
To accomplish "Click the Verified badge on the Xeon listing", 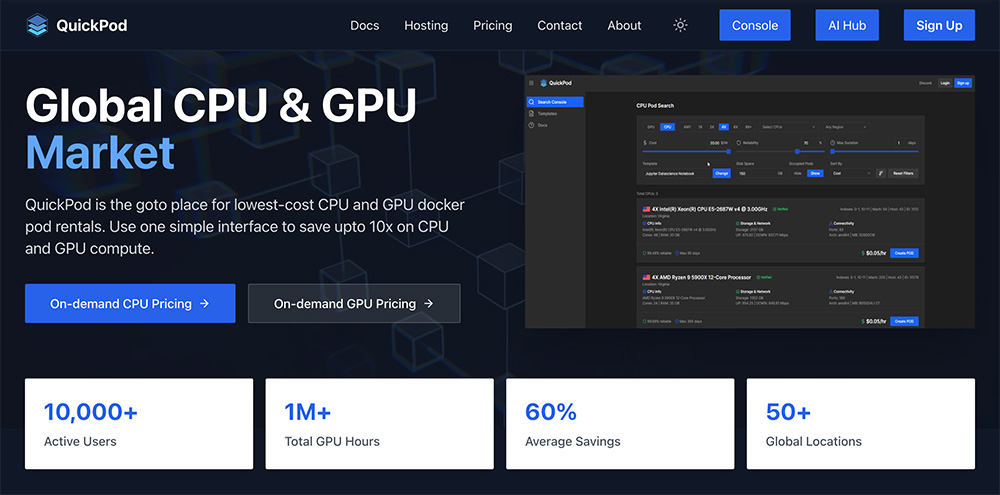I will (781, 209).
